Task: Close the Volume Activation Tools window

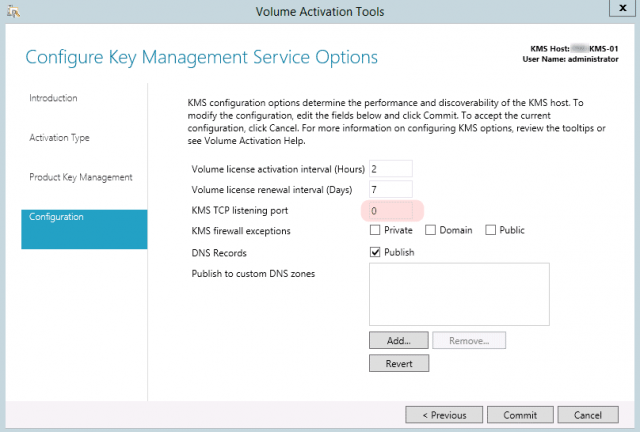Action: click(617, 13)
